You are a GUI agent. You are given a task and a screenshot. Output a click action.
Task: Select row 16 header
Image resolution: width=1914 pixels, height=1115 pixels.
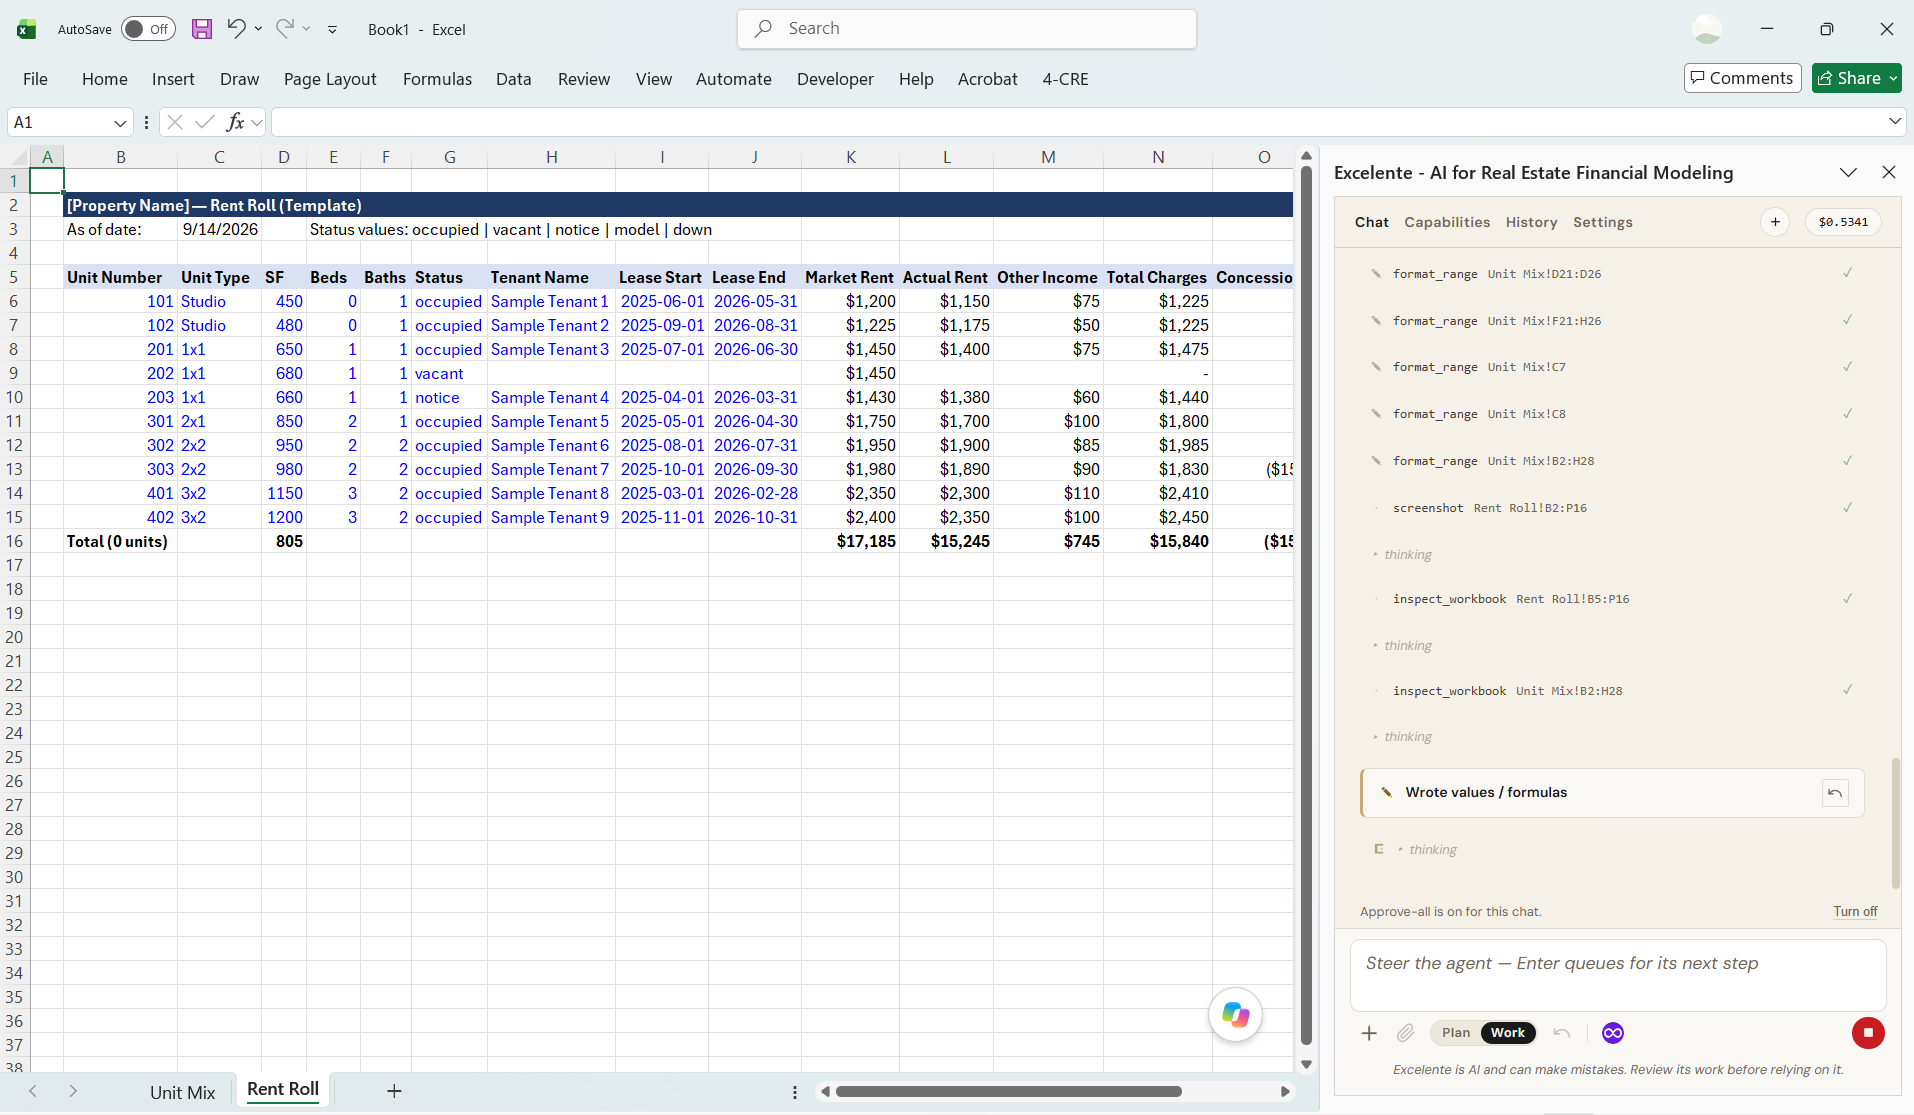coord(15,541)
